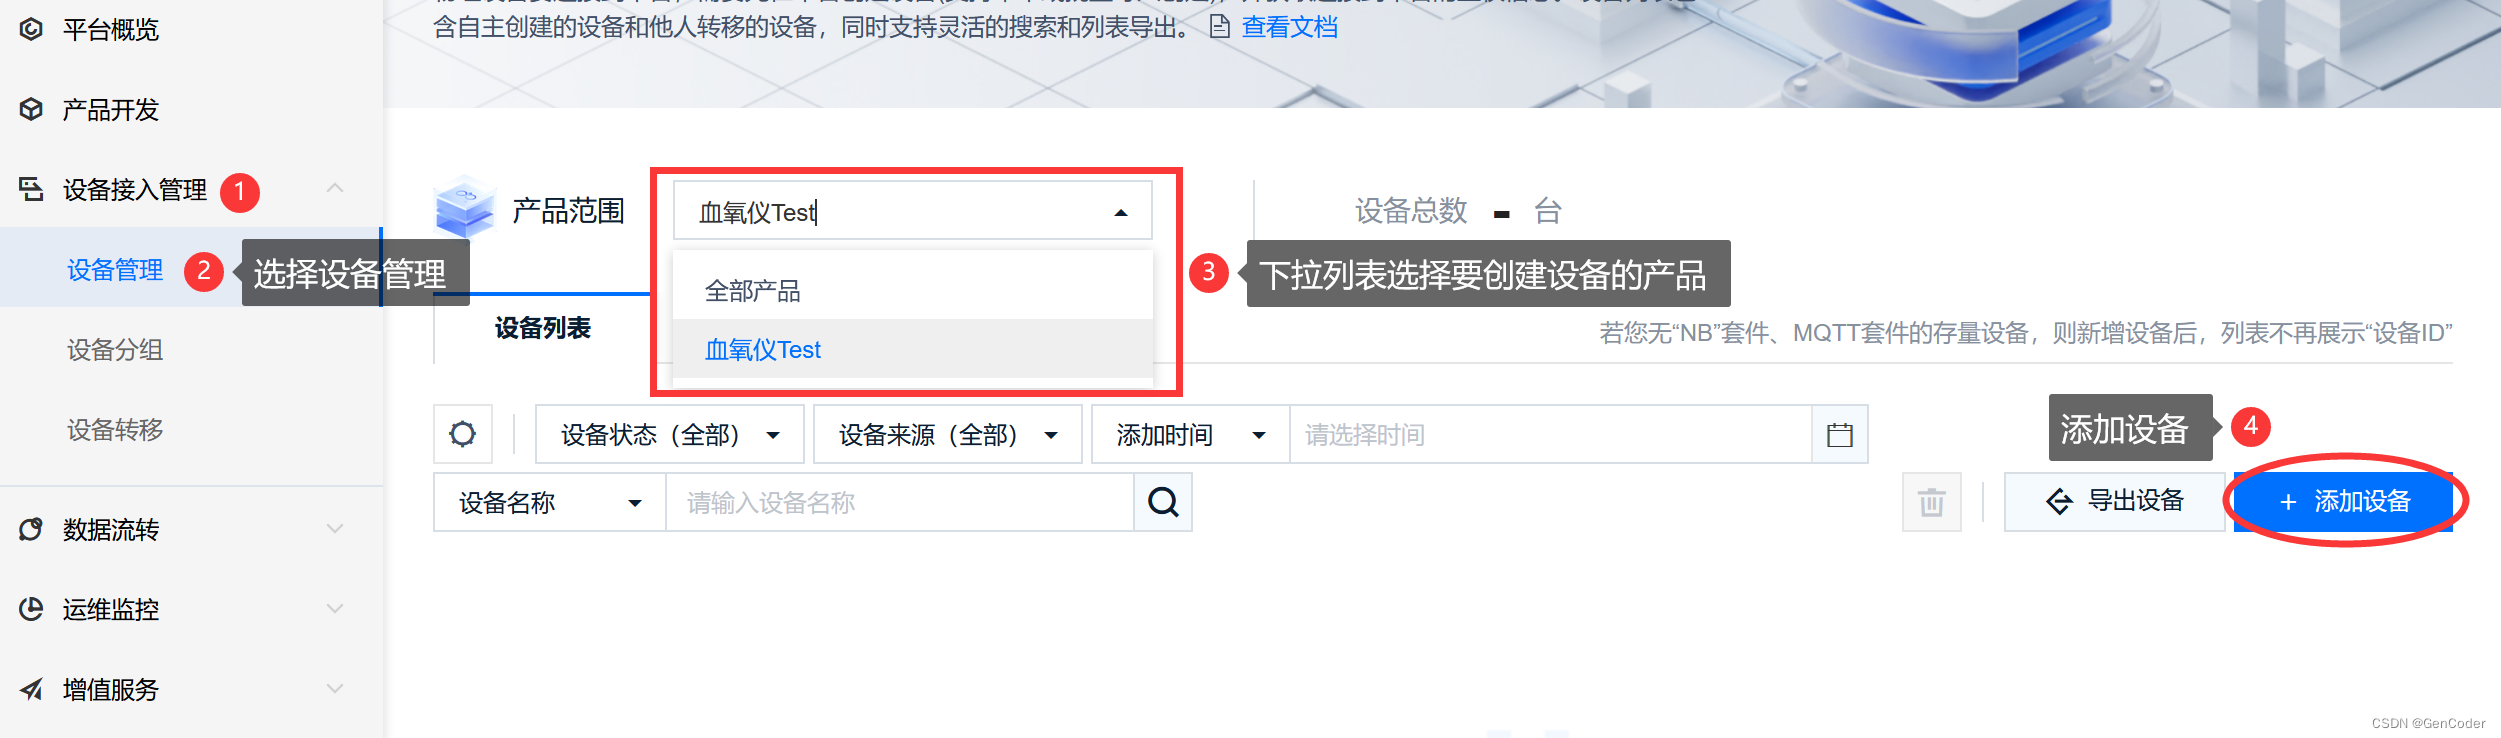Open the 设备状态（全部）dropdown
The height and width of the screenshot is (738, 2501).
[670, 434]
